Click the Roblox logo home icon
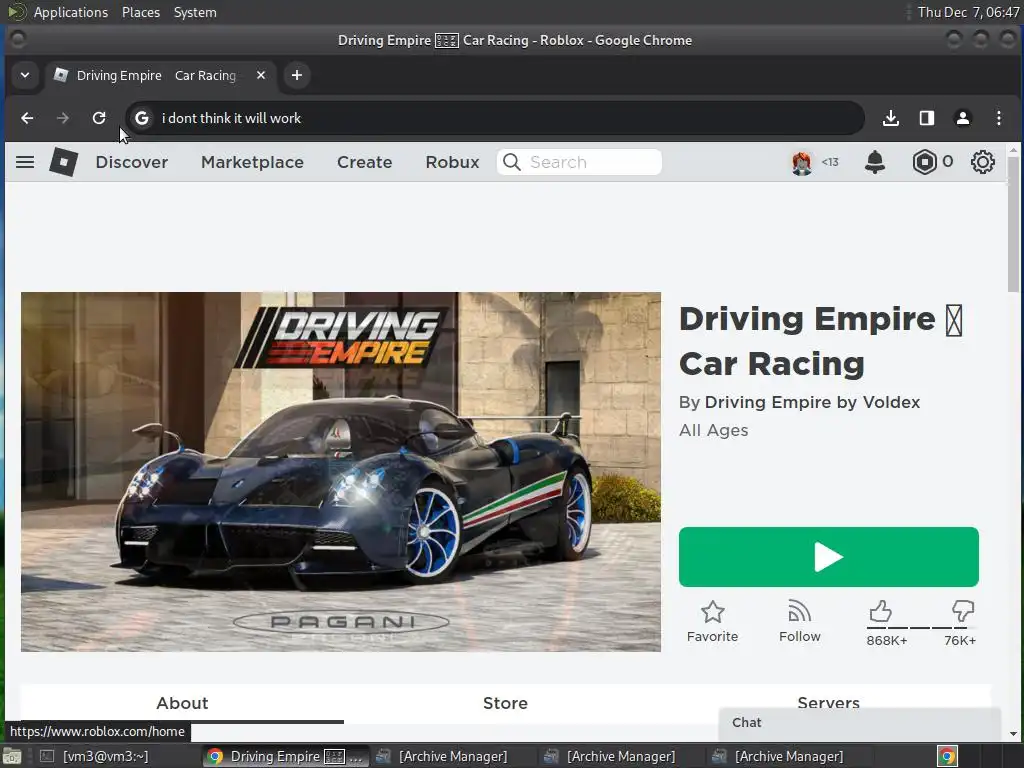 point(63,162)
